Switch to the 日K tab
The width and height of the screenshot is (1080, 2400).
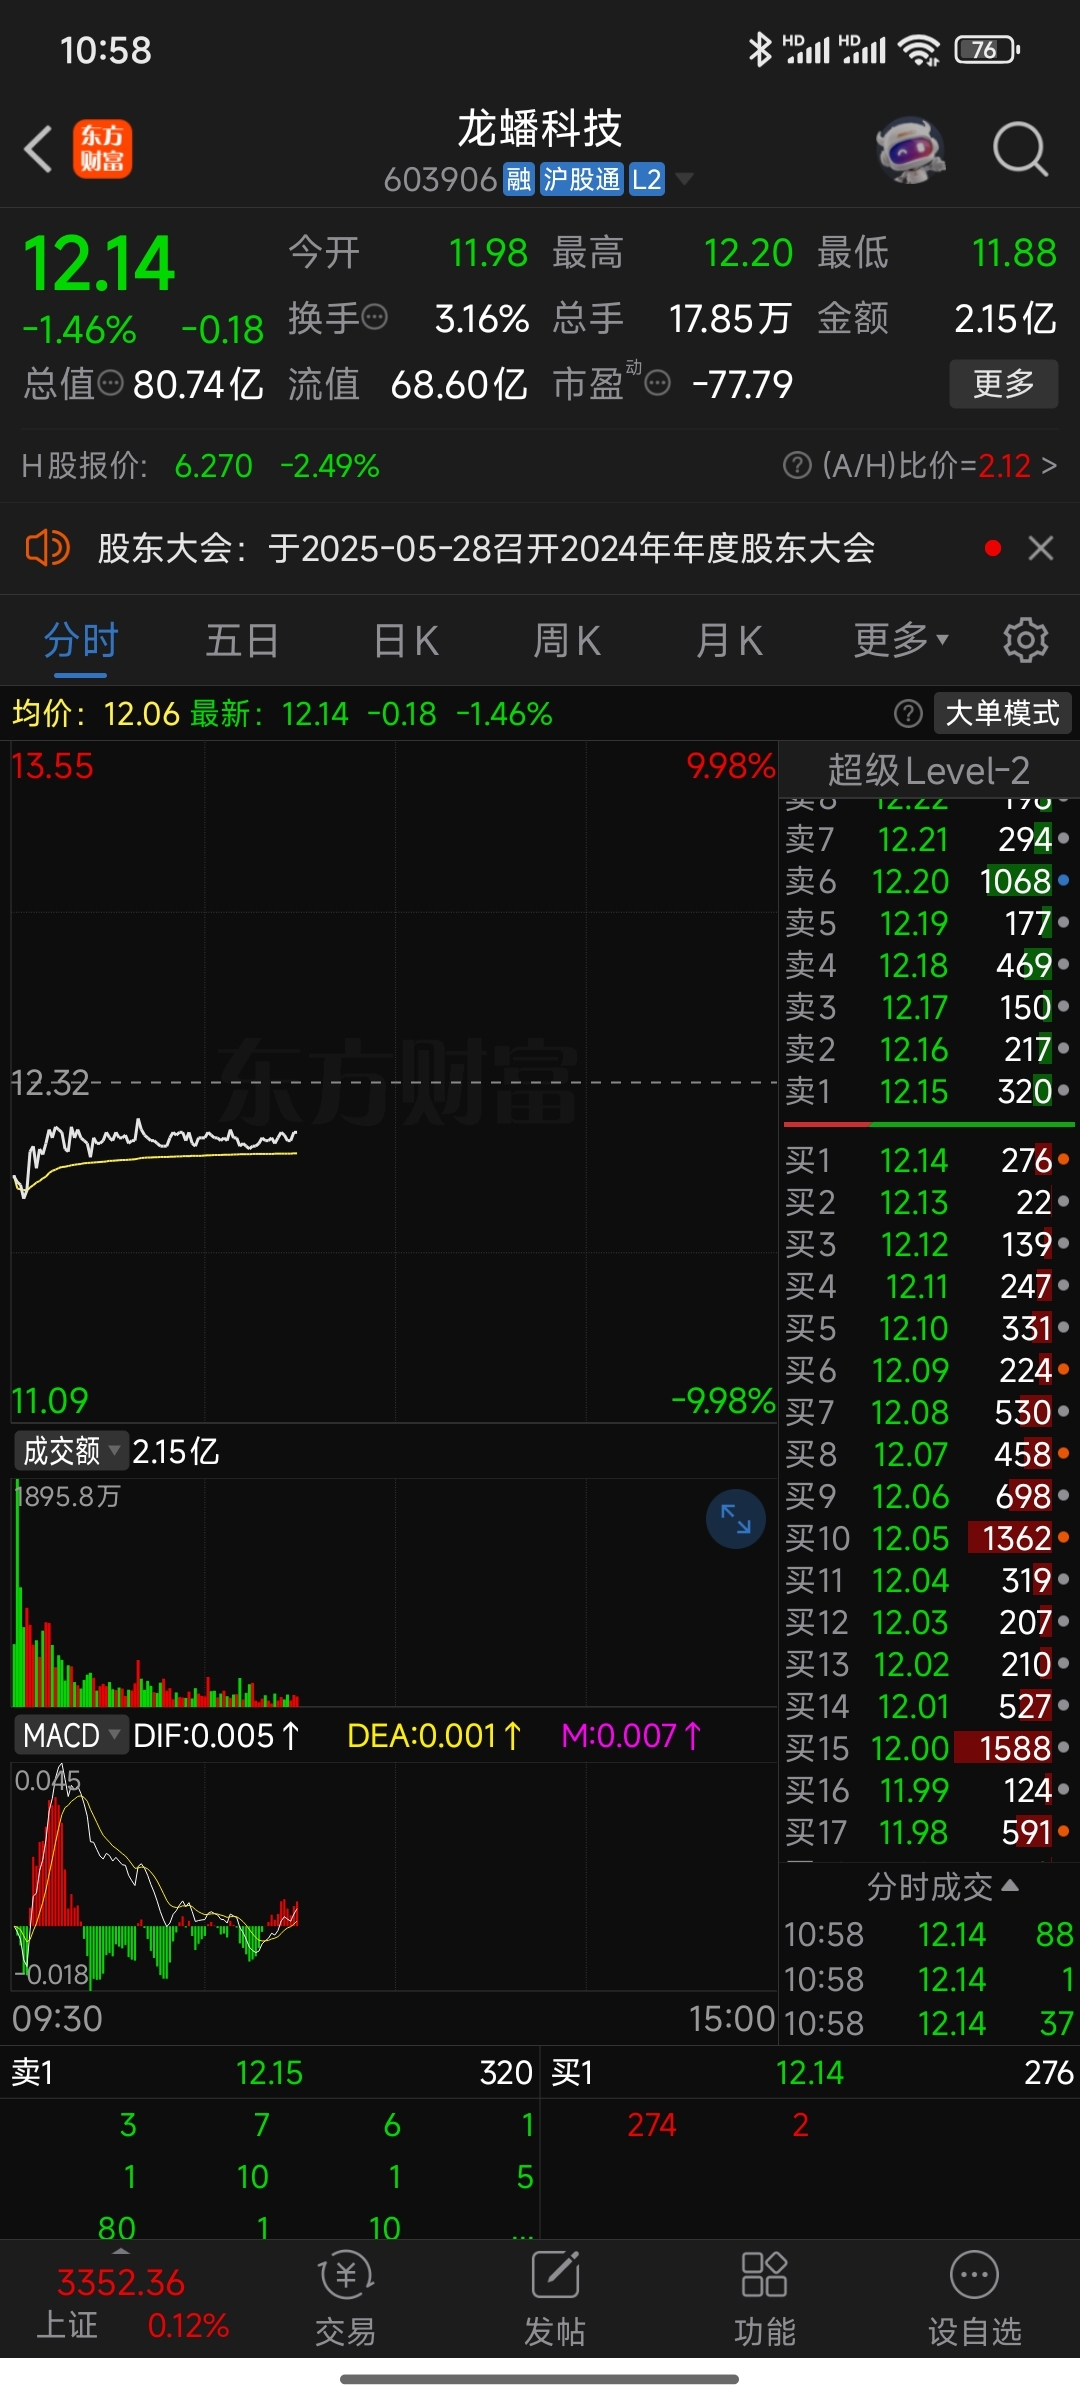point(405,640)
